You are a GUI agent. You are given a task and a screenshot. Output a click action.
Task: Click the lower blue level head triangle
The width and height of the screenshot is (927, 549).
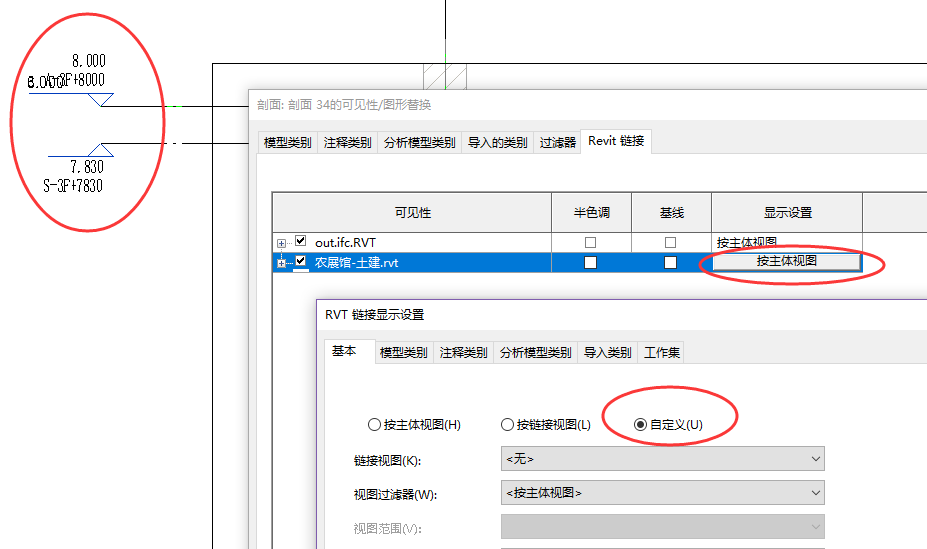click(x=101, y=150)
